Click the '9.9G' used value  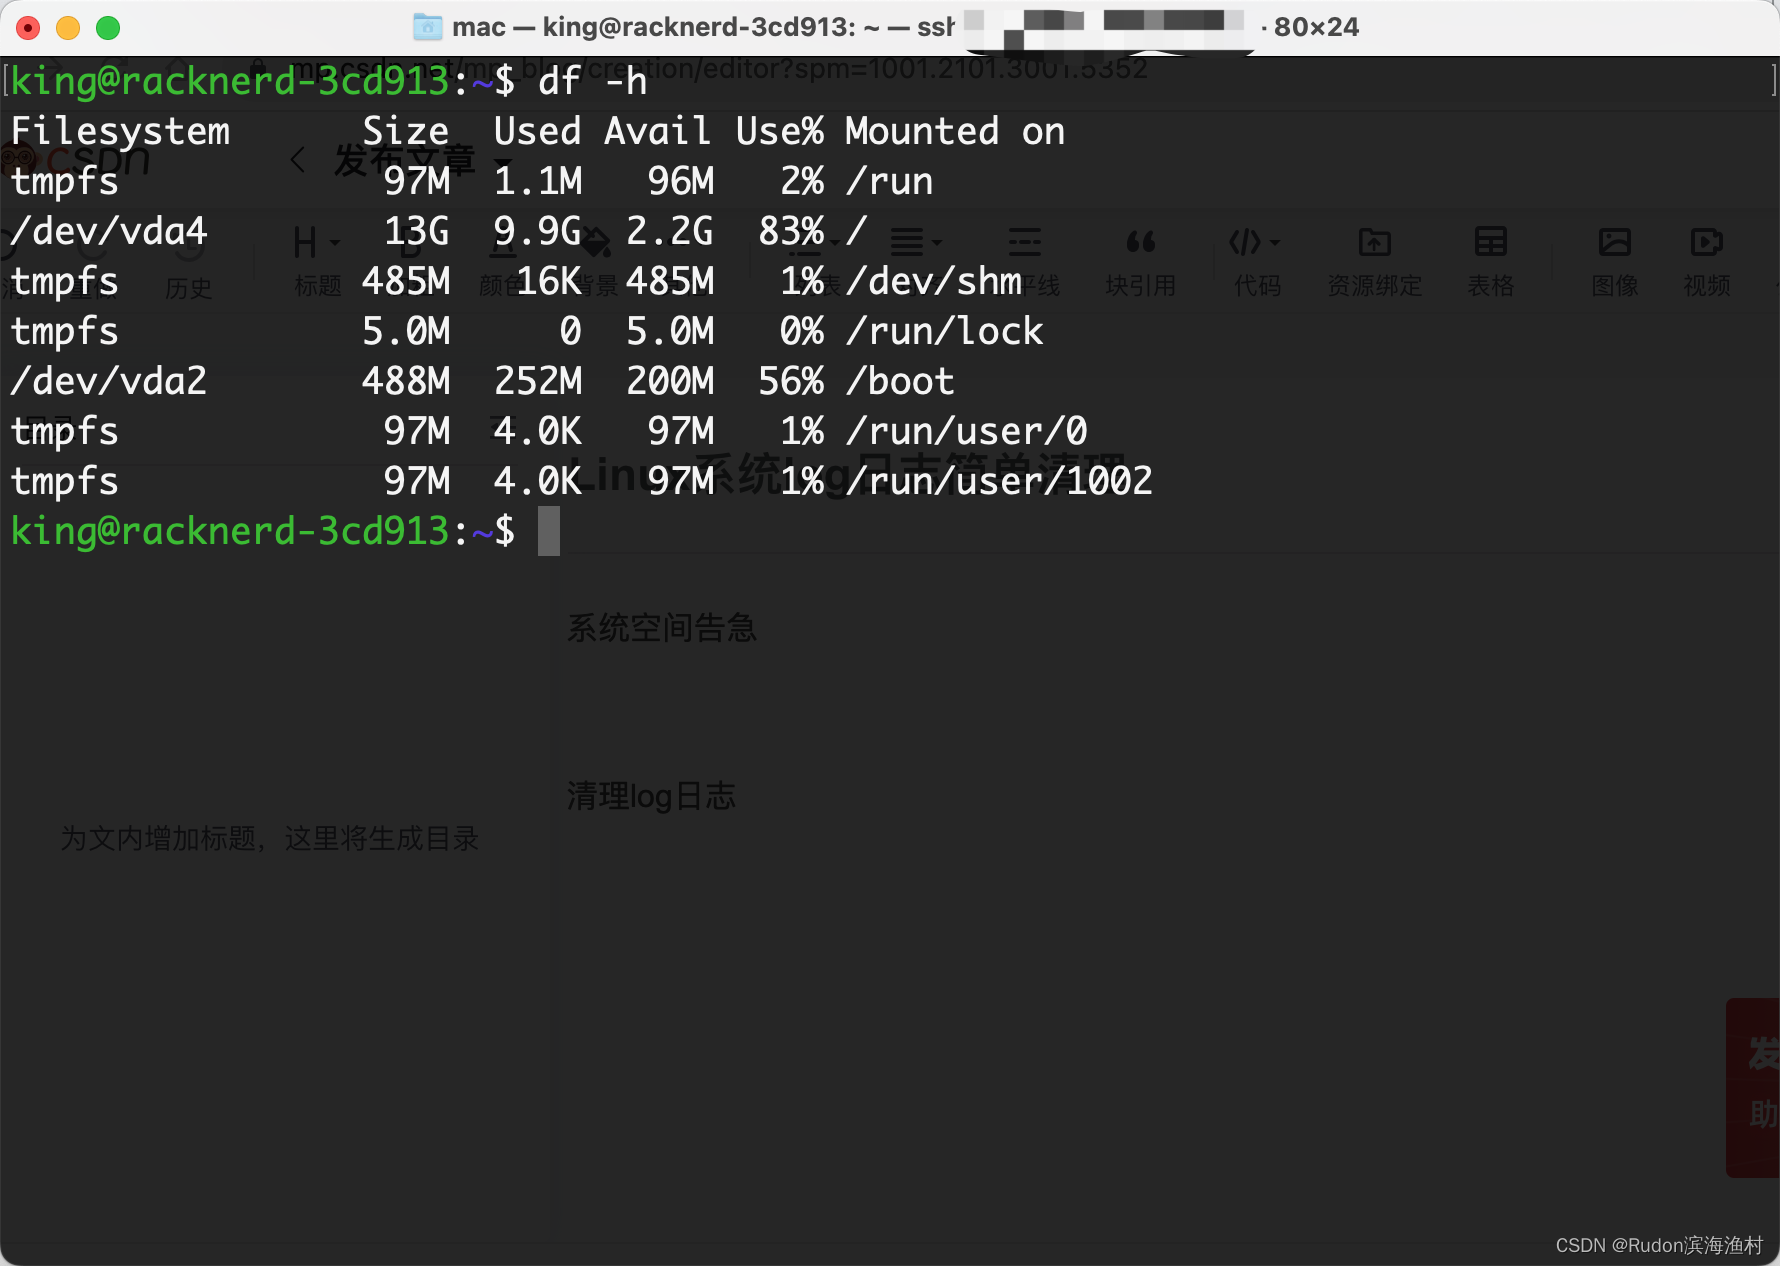[x=538, y=231]
